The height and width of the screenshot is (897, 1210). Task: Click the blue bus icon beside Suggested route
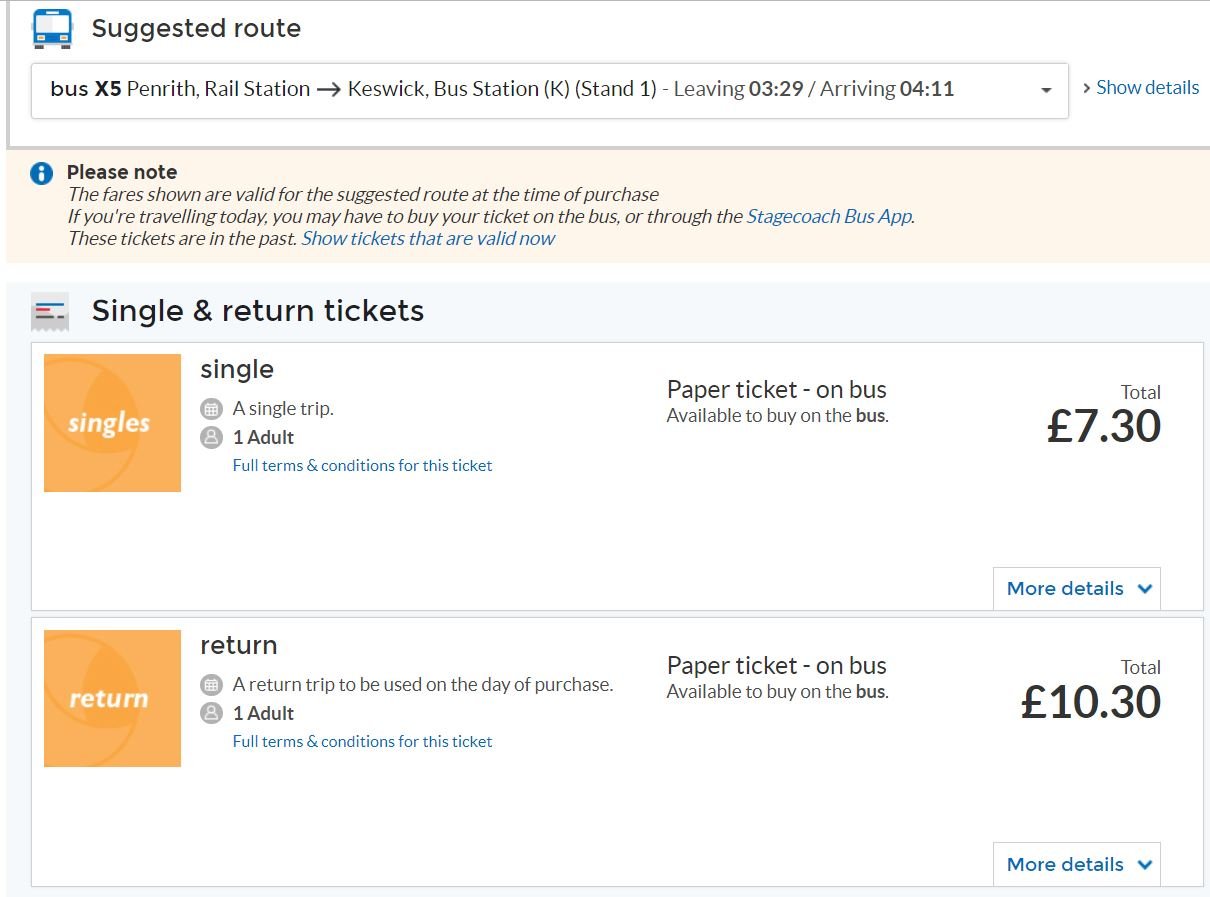click(x=53, y=28)
